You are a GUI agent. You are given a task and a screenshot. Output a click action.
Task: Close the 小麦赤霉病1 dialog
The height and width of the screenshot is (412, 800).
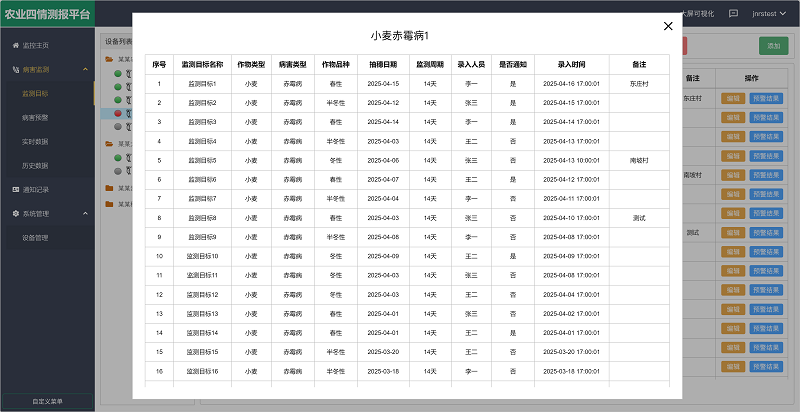[668, 27]
